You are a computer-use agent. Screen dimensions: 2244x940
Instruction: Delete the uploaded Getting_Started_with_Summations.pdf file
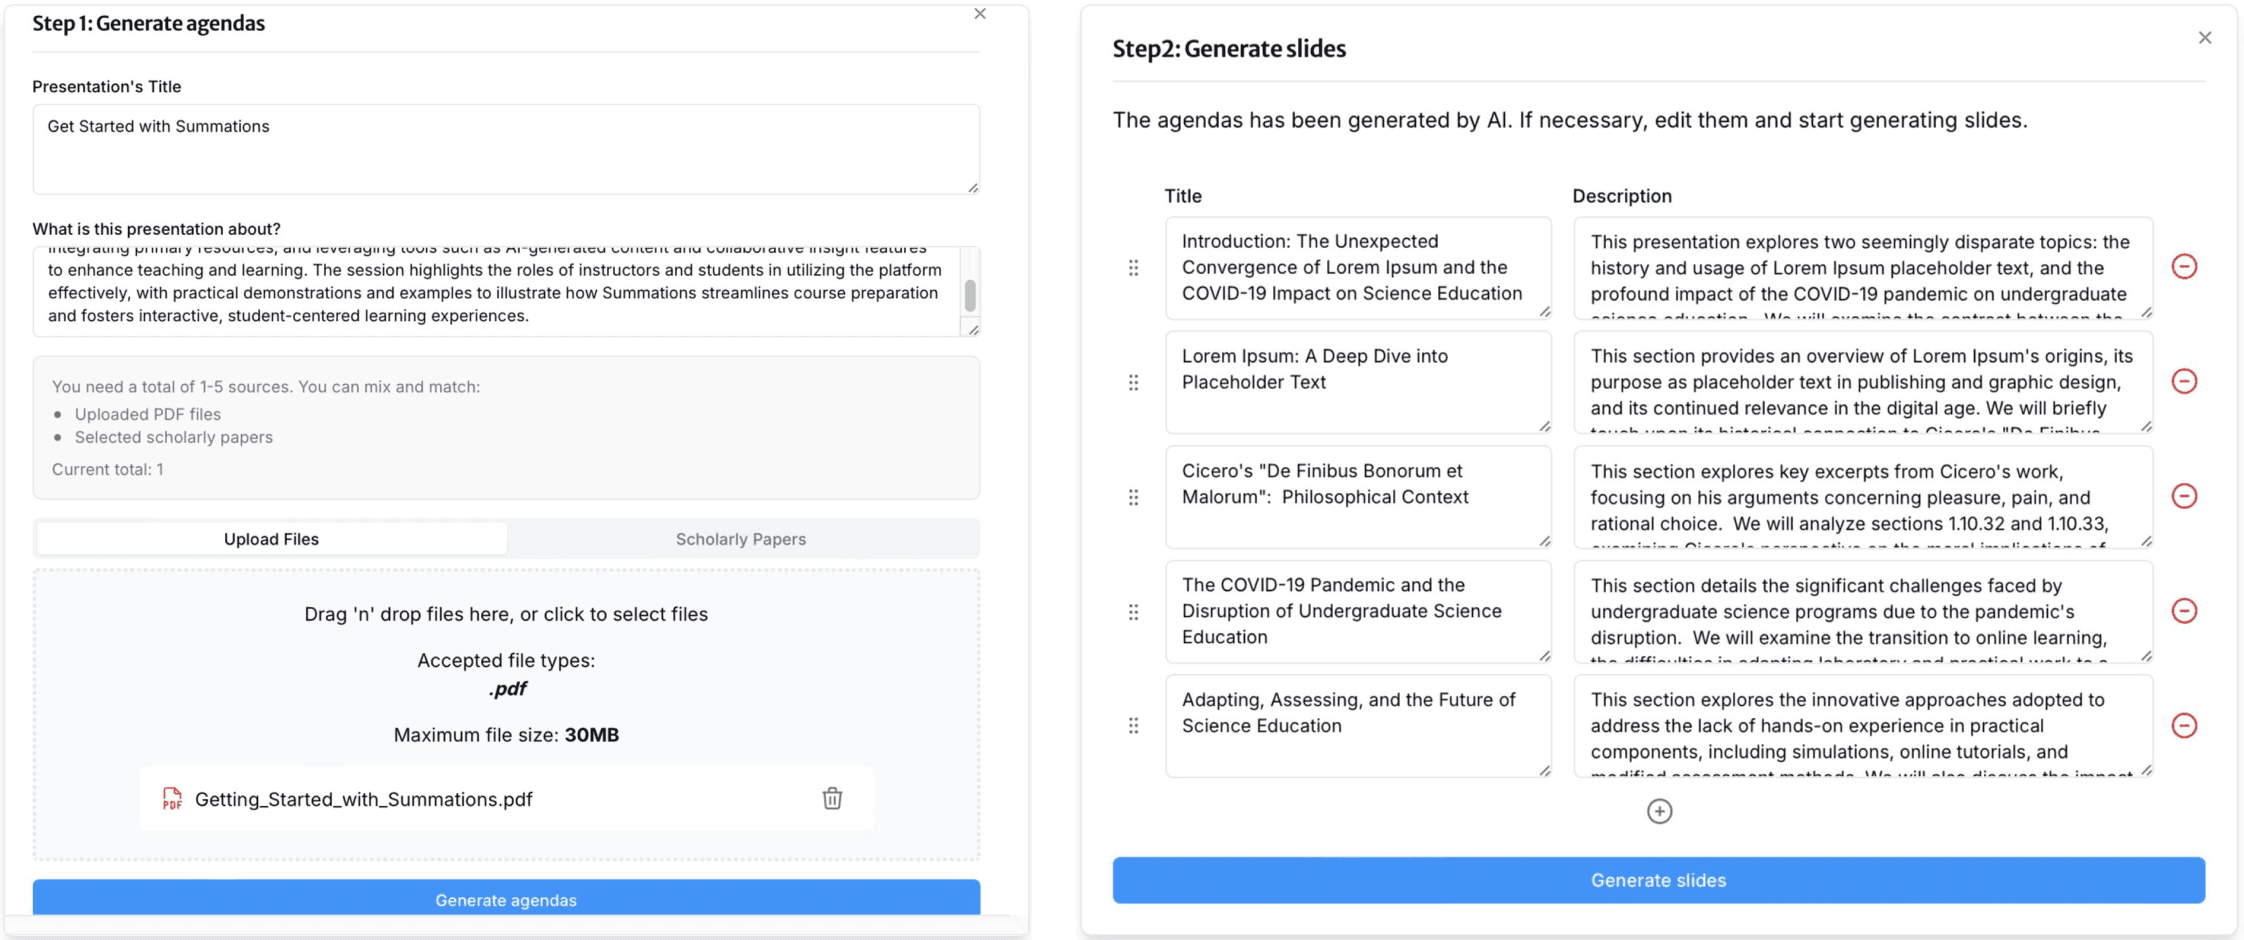[x=832, y=798]
